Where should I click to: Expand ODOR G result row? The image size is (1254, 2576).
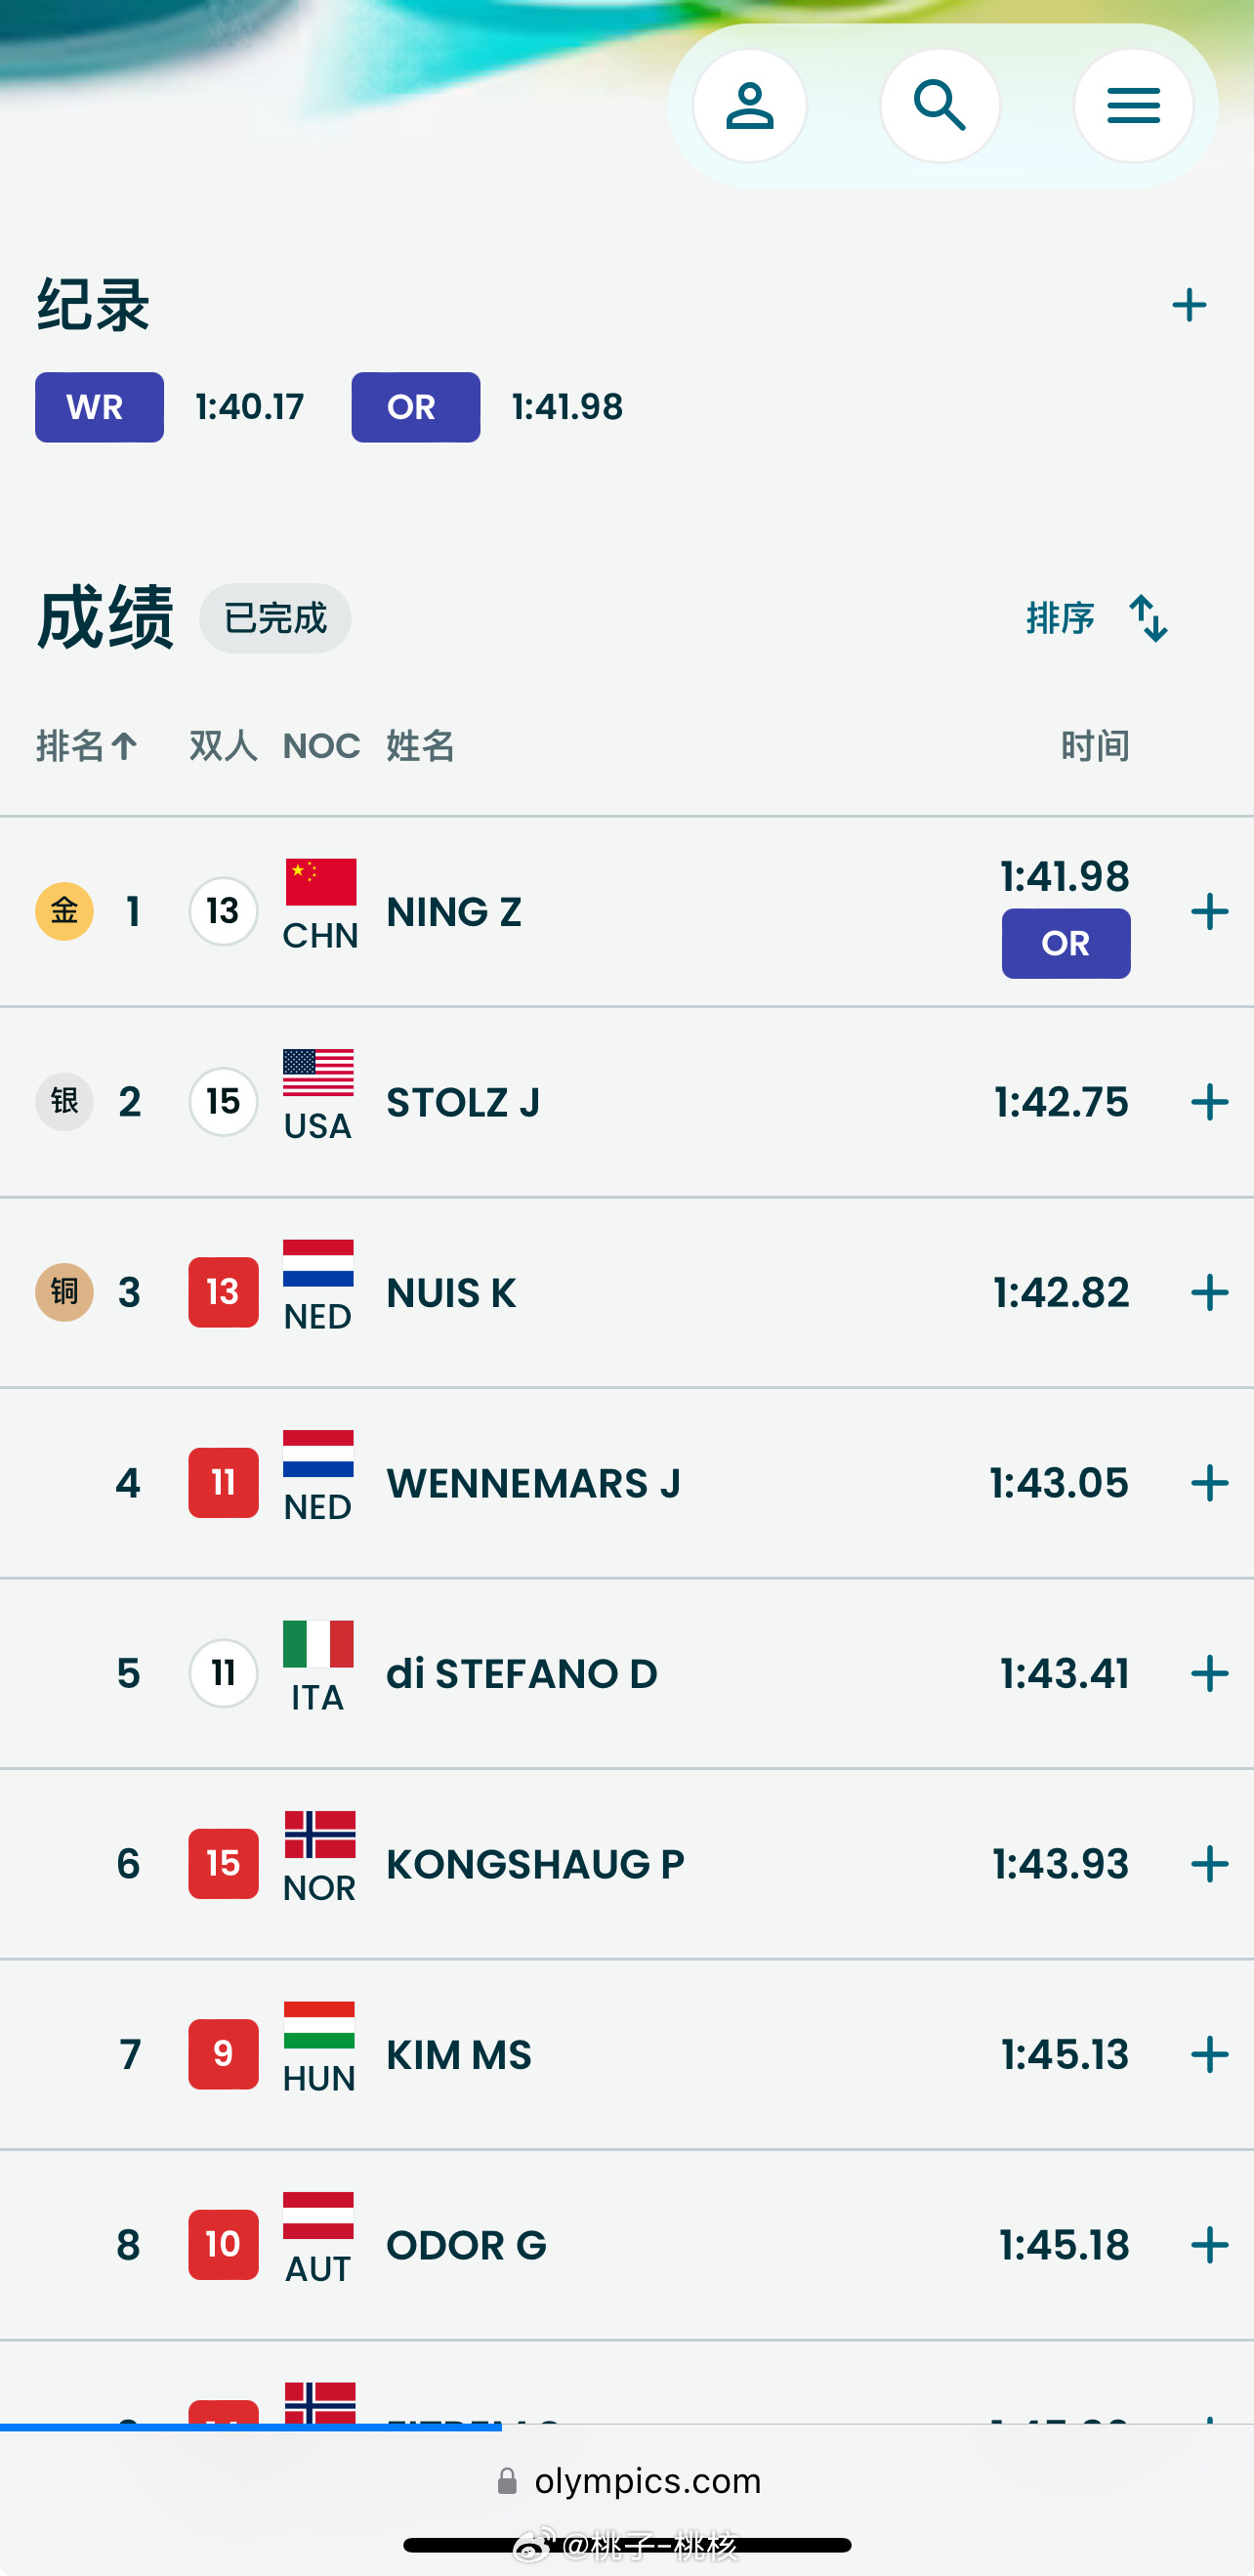pos(1209,2245)
